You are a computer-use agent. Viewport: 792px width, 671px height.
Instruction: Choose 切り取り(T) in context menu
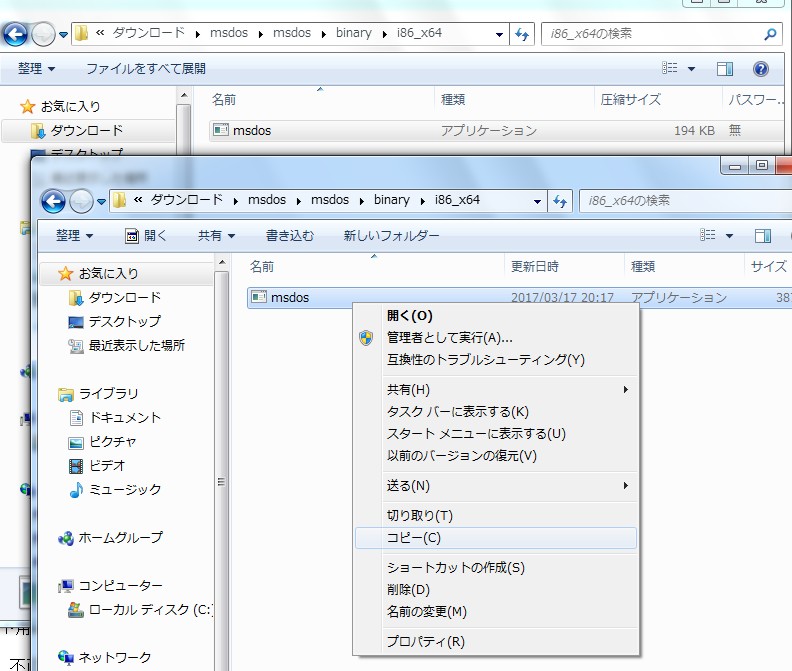pos(496,515)
